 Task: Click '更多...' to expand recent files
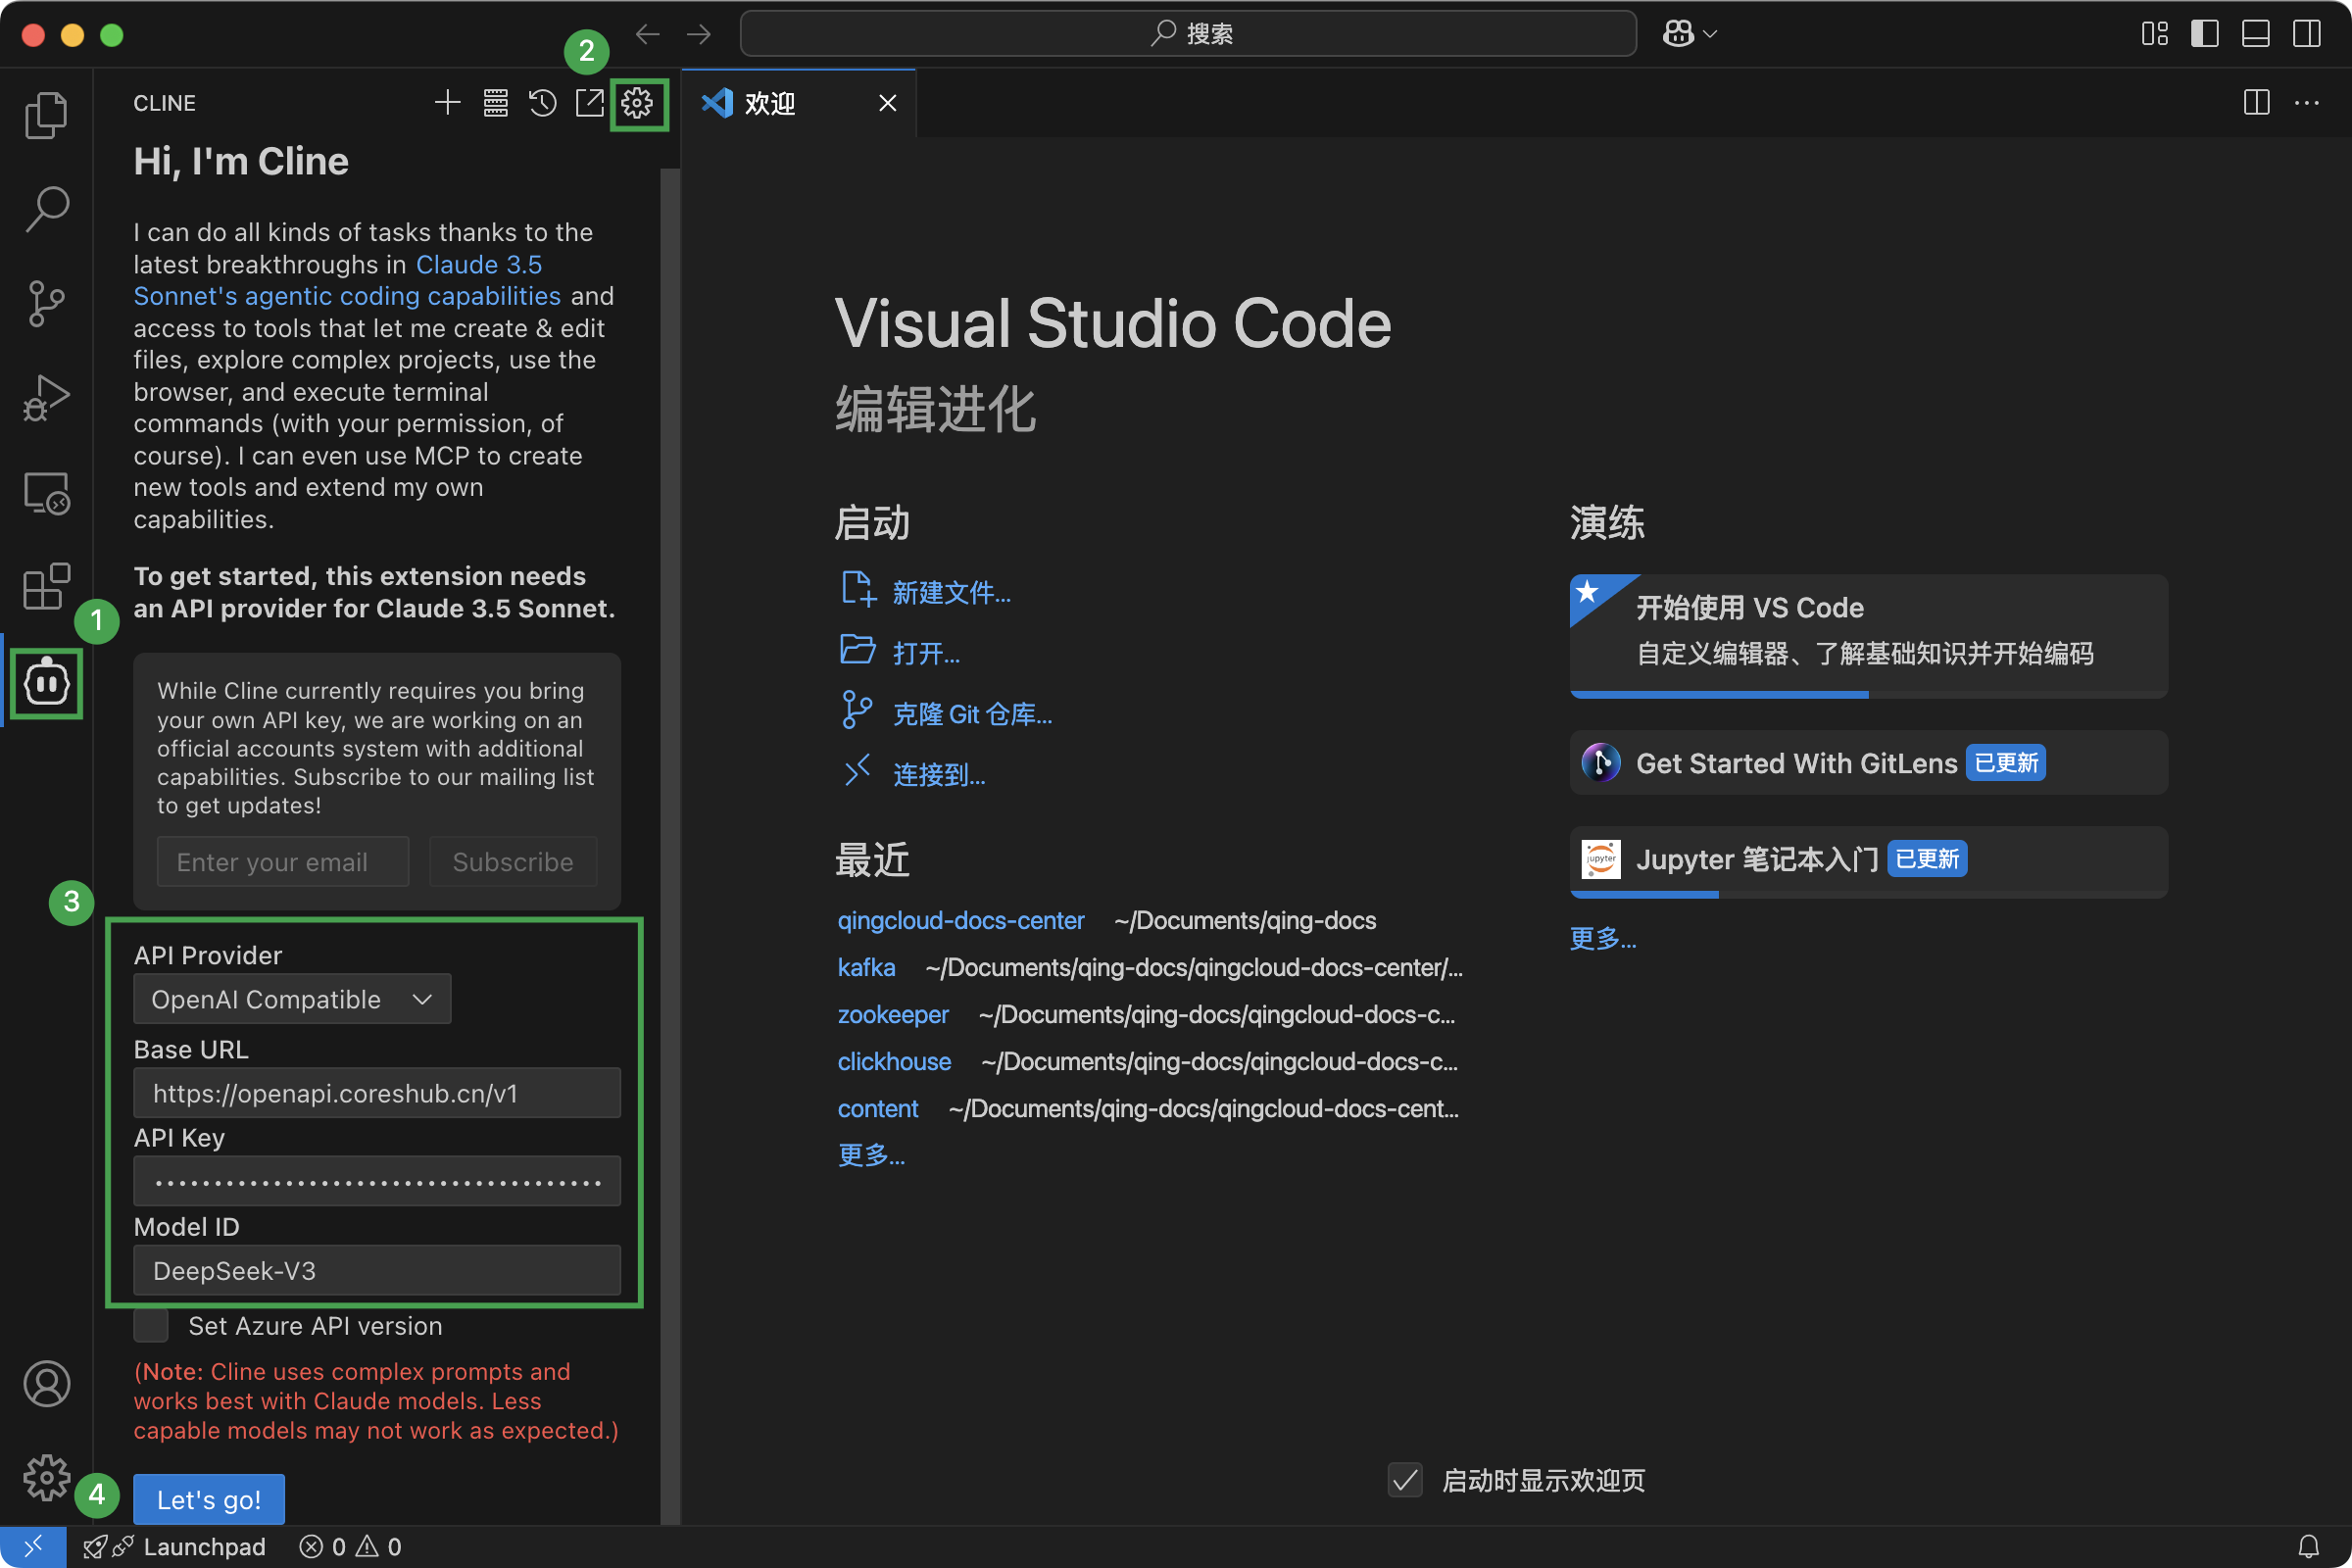[871, 1153]
